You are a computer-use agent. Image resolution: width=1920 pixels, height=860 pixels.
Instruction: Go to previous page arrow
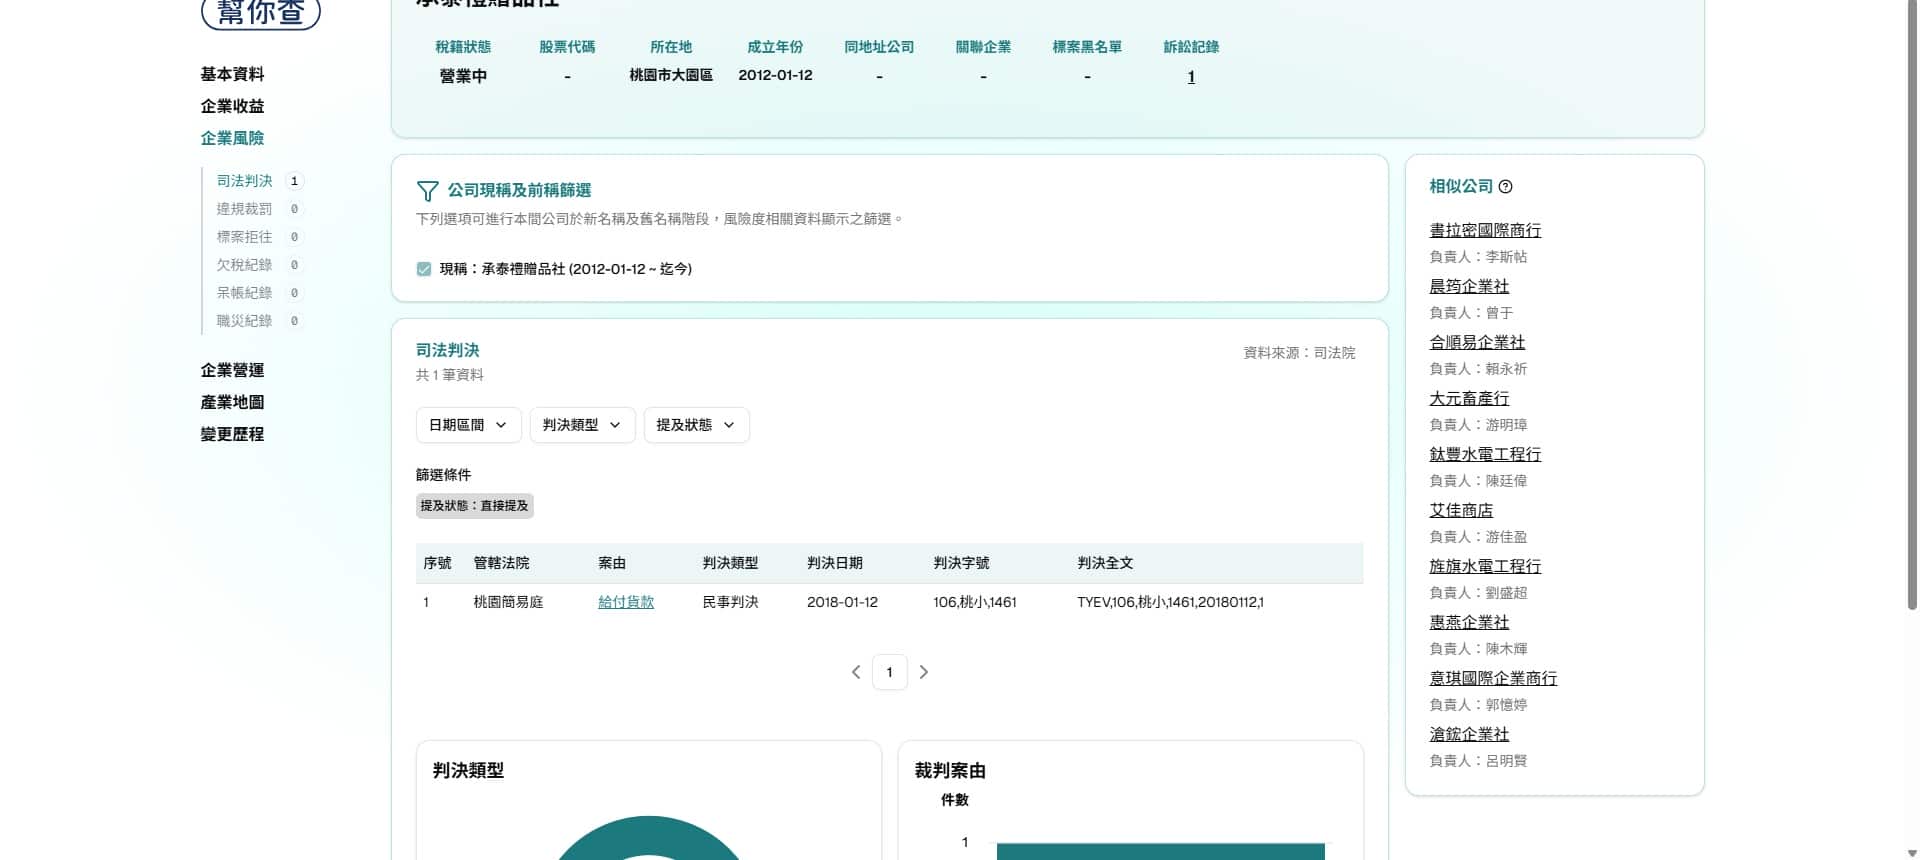pos(856,672)
